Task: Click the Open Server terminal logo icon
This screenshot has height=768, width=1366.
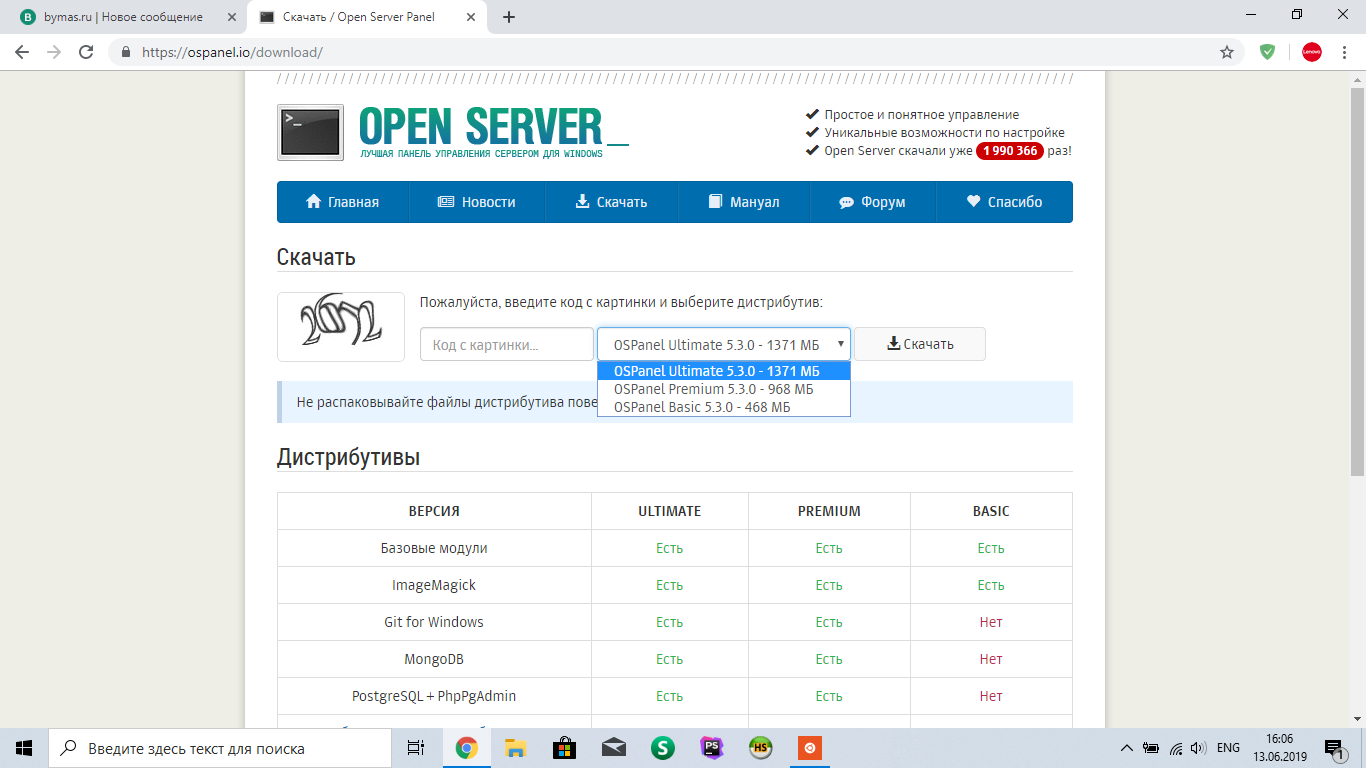Action: tap(310, 132)
